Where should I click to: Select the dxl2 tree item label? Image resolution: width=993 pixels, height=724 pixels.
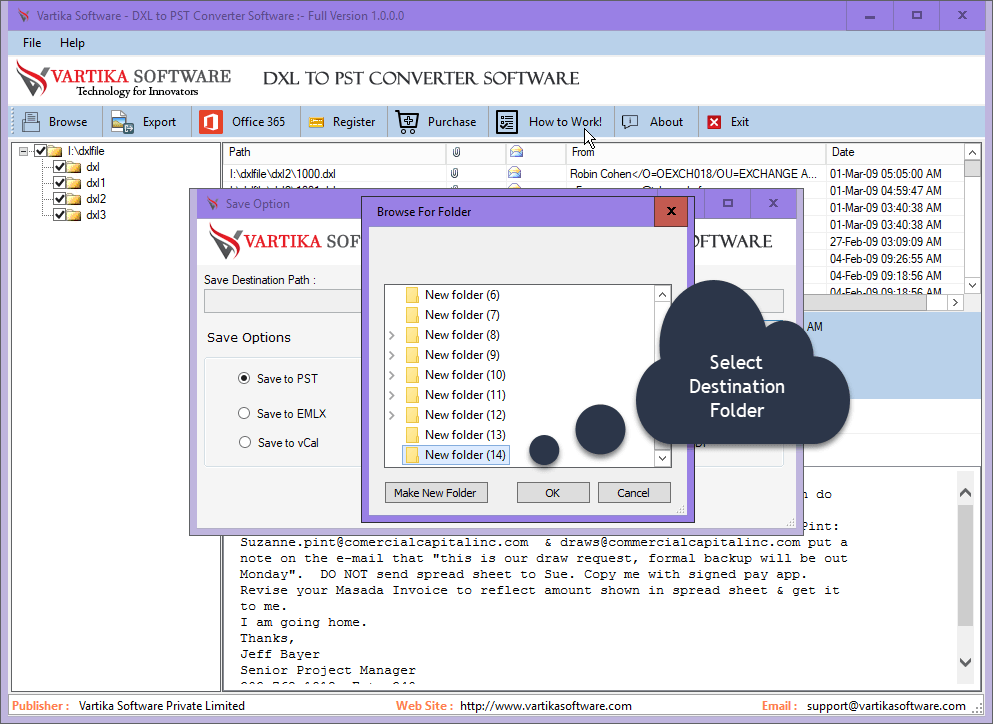coord(96,199)
